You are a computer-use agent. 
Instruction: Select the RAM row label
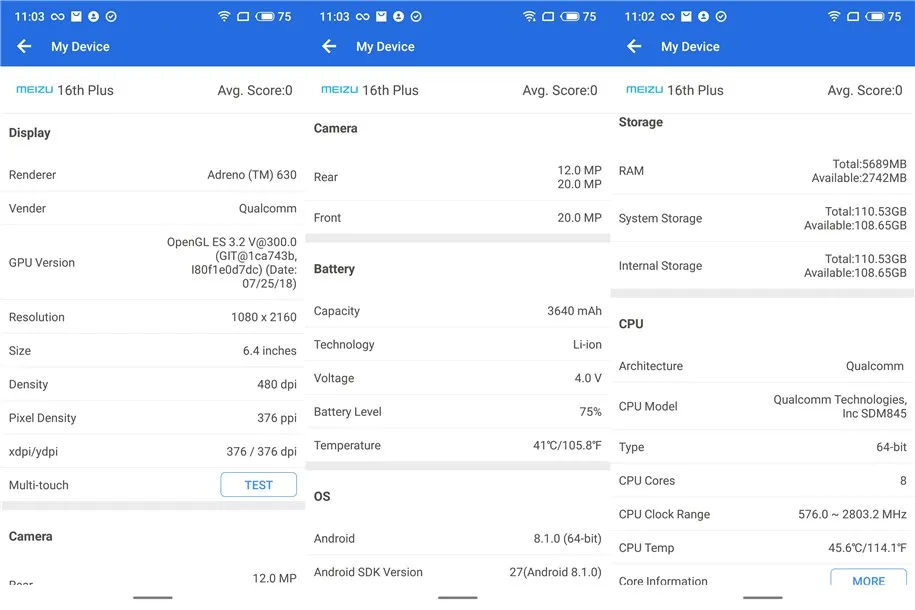(631, 171)
